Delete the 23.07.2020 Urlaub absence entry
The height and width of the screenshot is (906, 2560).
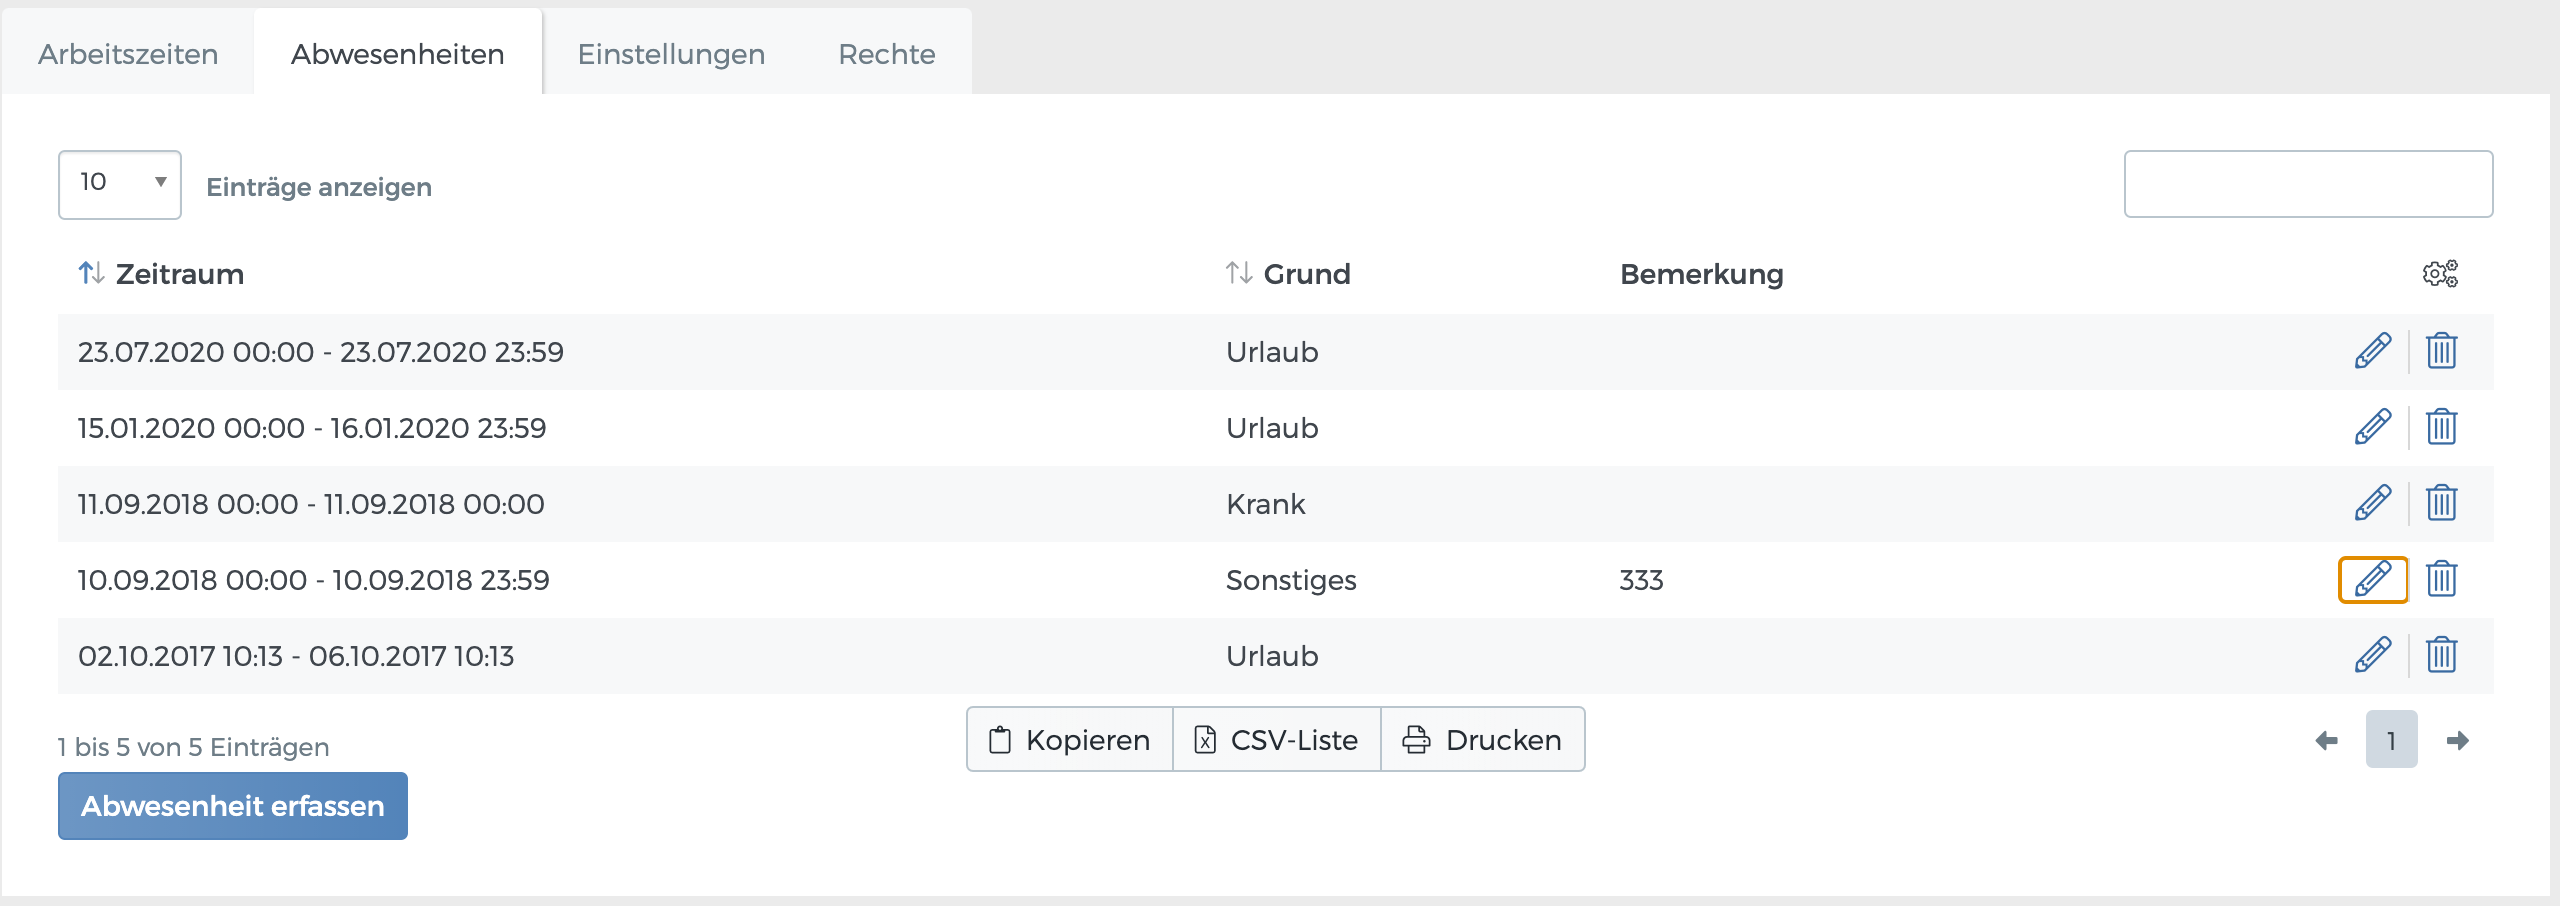[x=2441, y=351]
